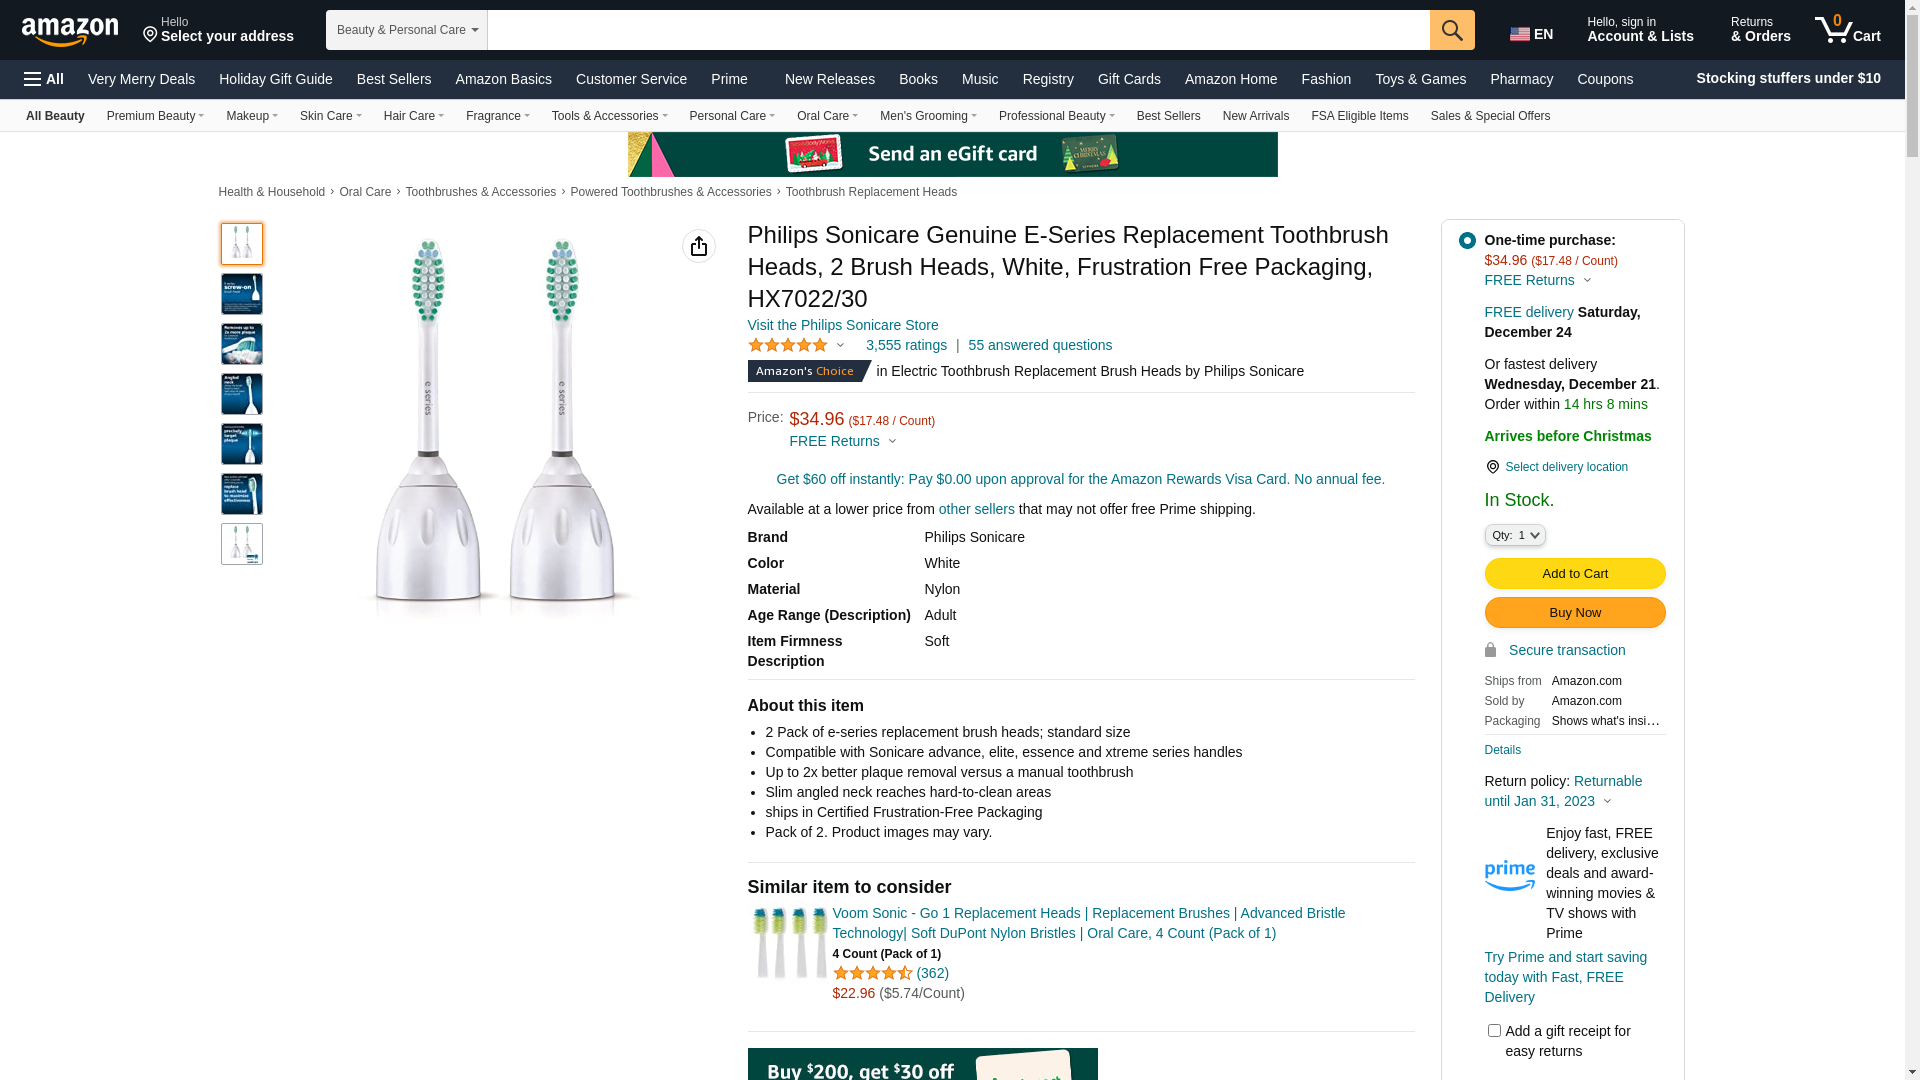This screenshot has height=1080, width=1920.
Task: Click the Add to Cart button
Action: [x=1574, y=573]
